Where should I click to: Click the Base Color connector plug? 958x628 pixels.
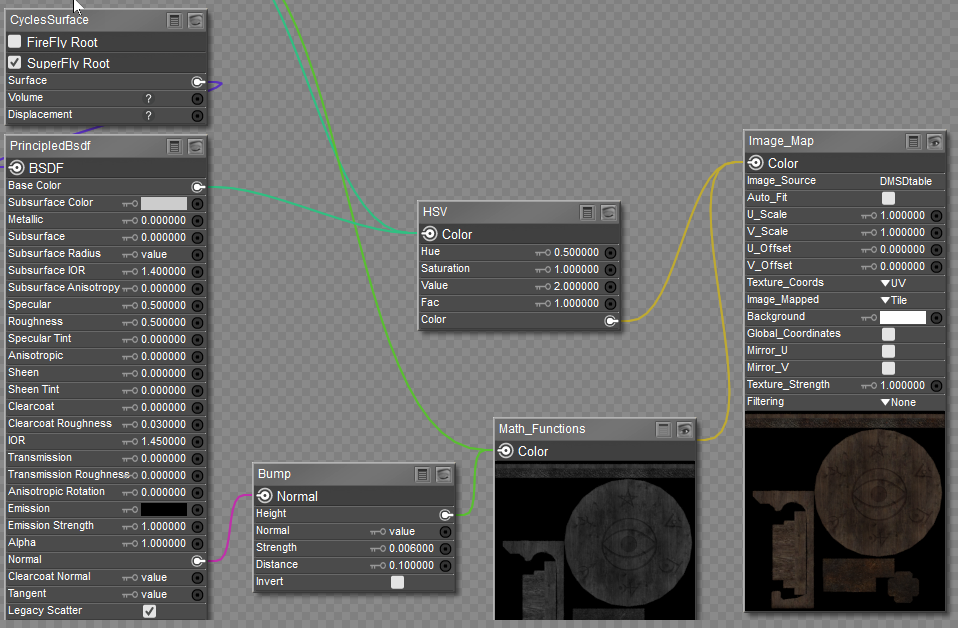[198, 186]
